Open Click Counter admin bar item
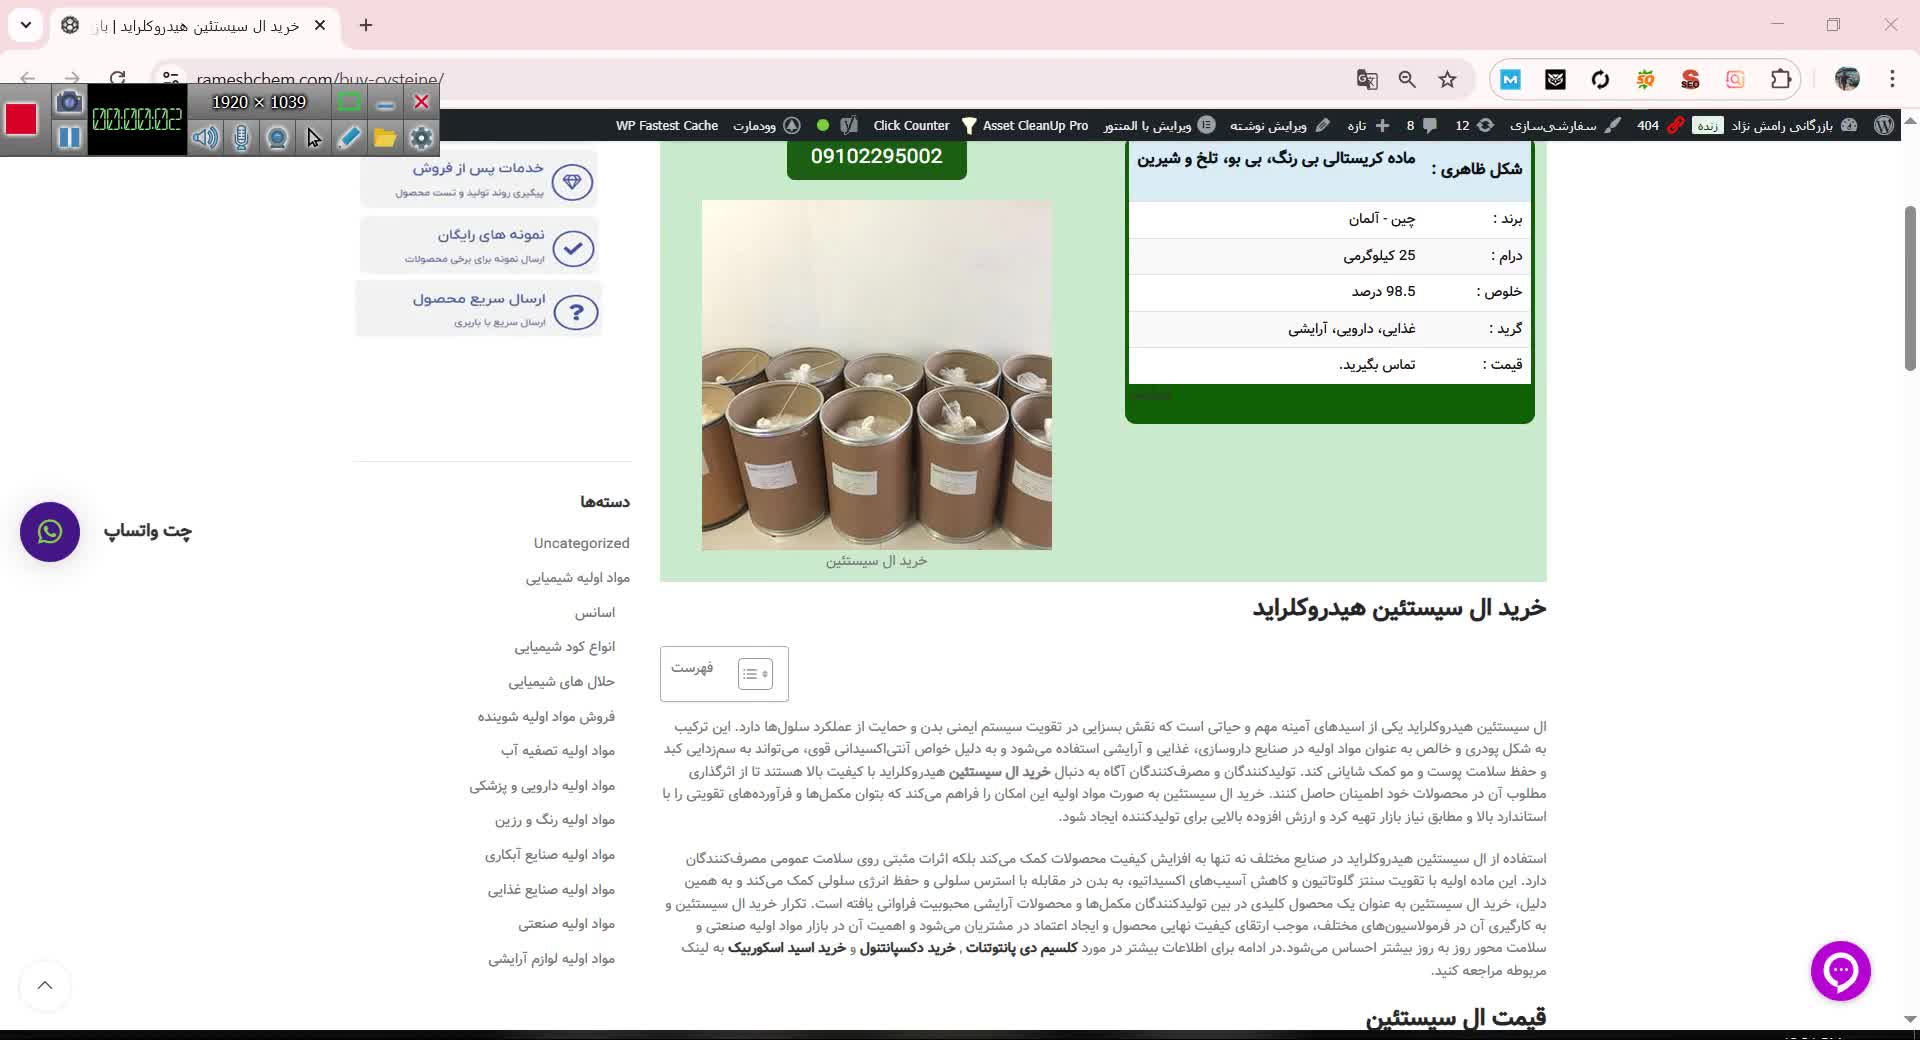The image size is (1920, 1040). [x=911, y=125]
